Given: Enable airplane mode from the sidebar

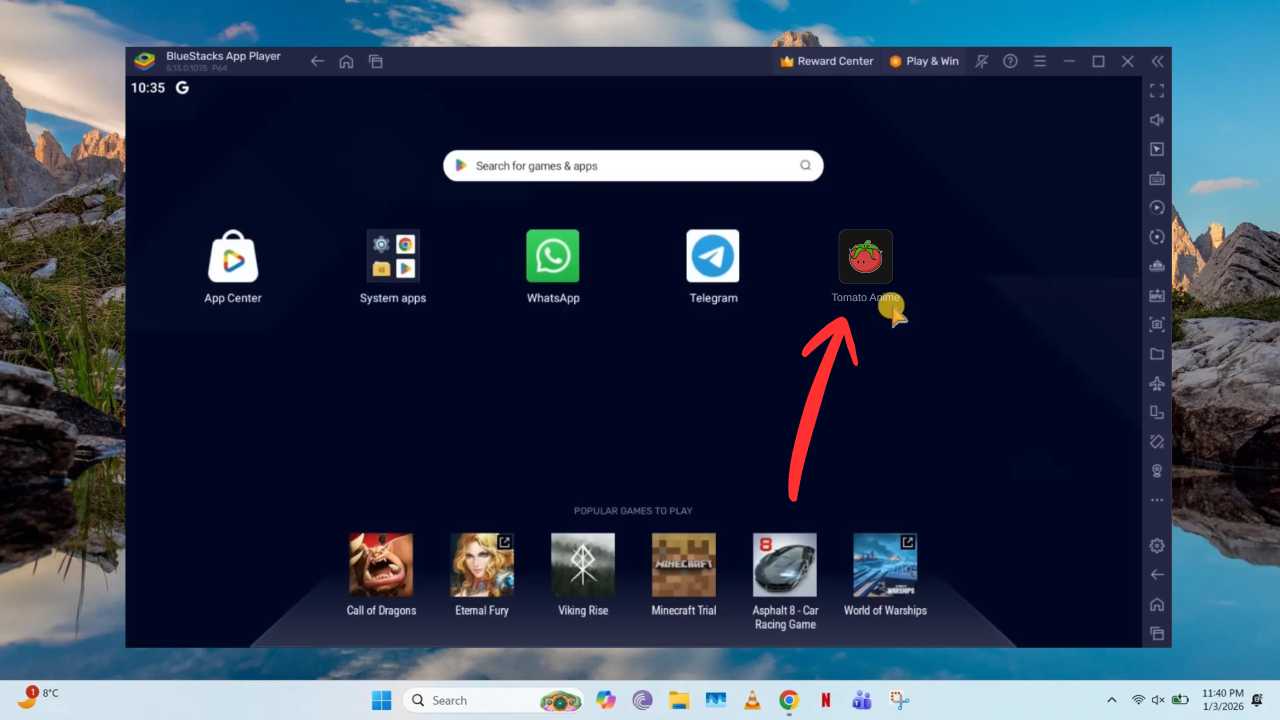Looking at the screenshot, I should (1157, 383).
